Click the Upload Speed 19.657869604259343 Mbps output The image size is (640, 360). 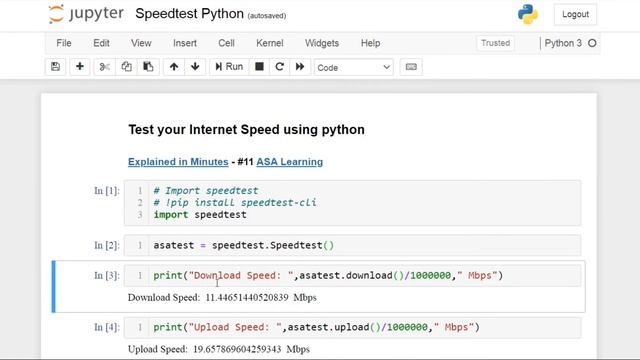(219, 349)
